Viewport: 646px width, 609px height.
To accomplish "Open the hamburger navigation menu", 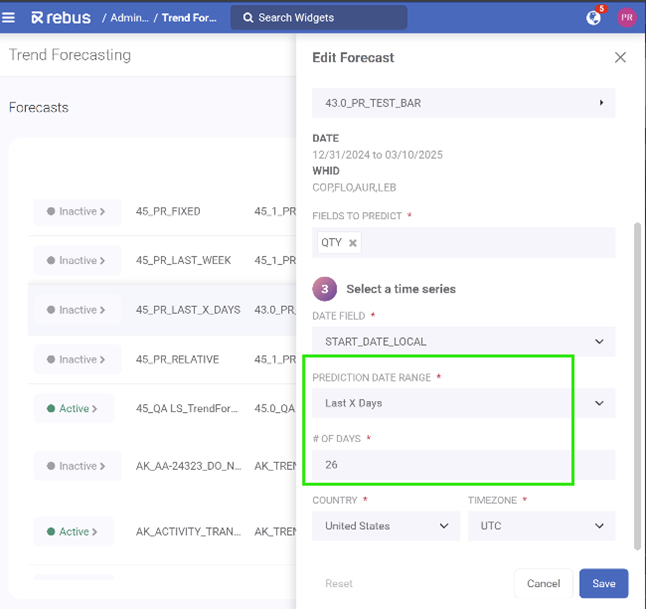I will (x=9, y=17).
